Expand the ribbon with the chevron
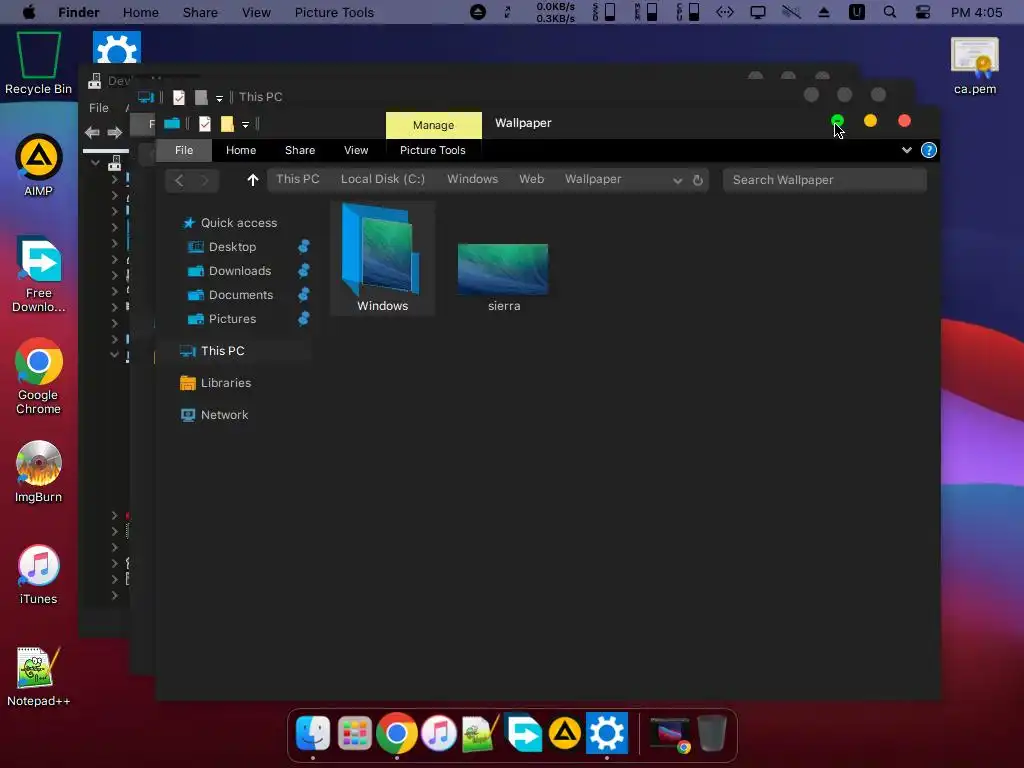1024x768 pixels. [906, 150]
